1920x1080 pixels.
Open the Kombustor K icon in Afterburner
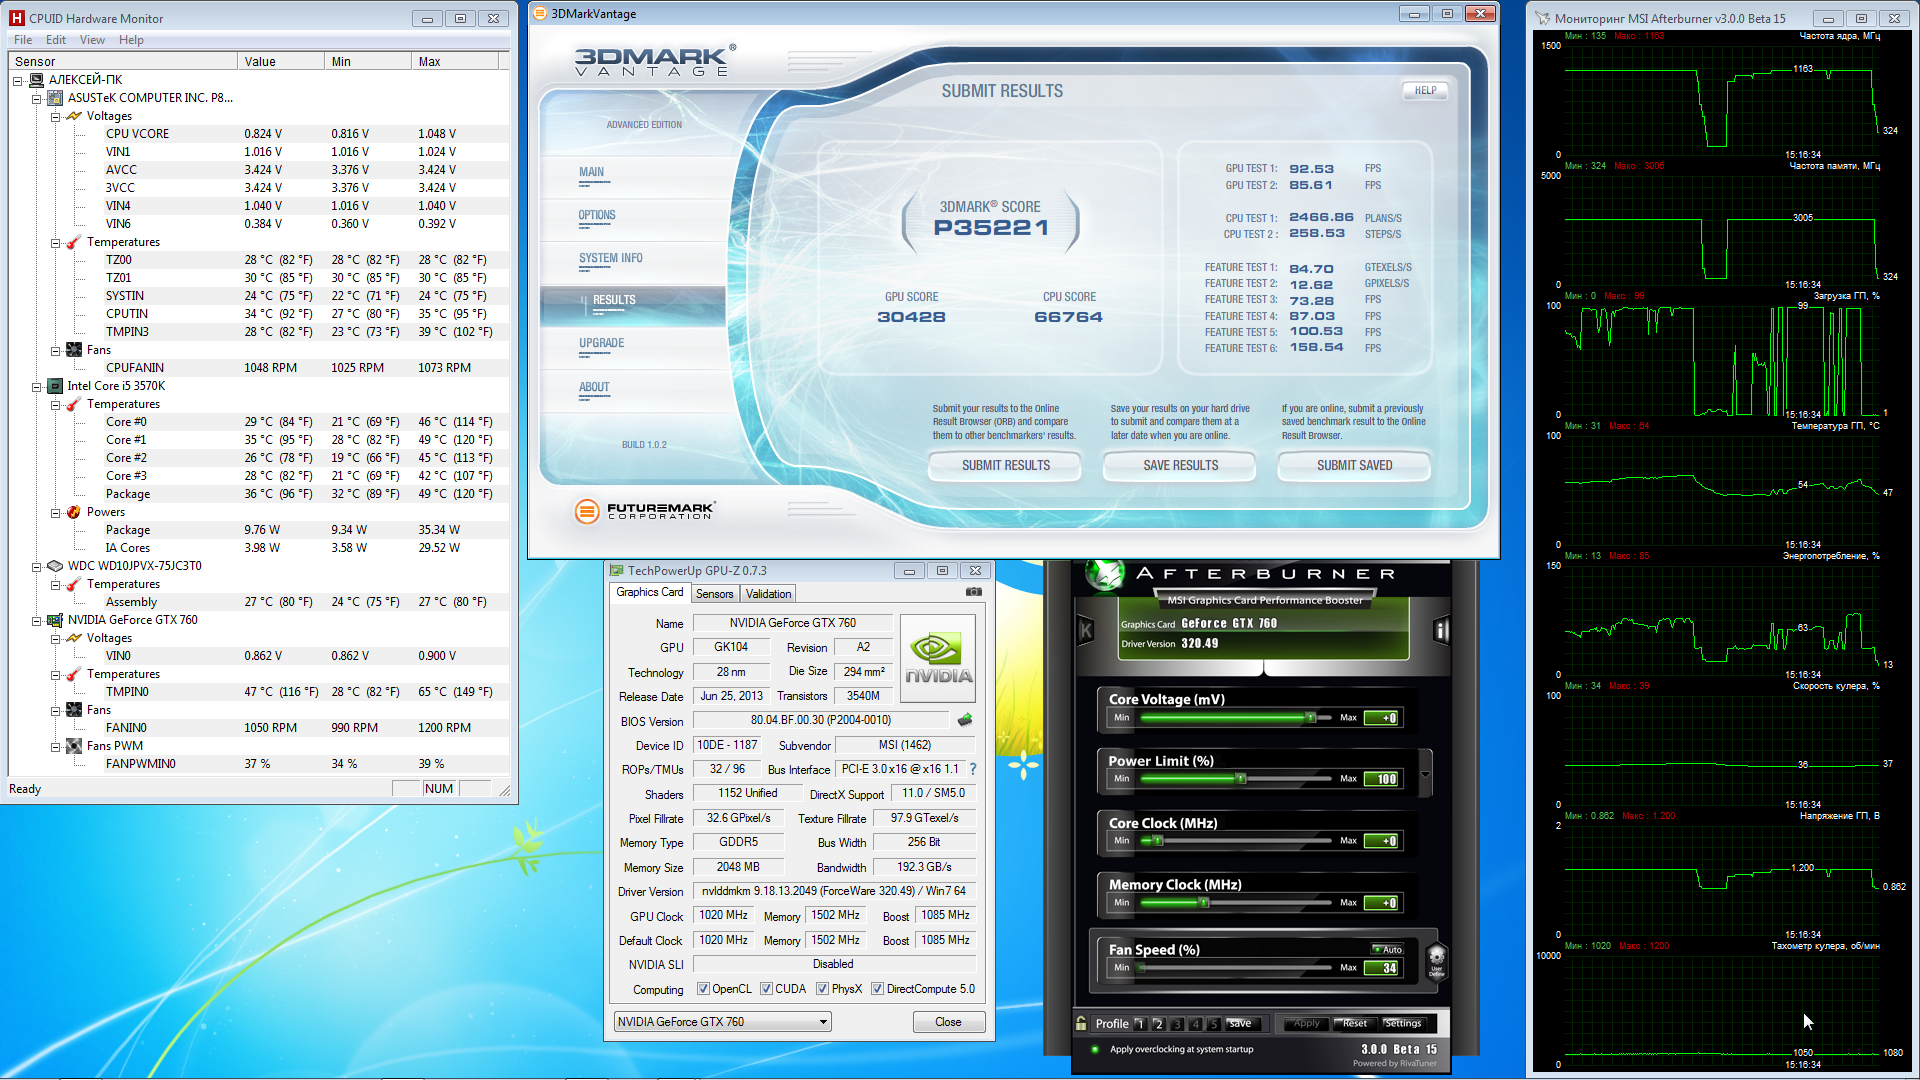point(1086,631)
